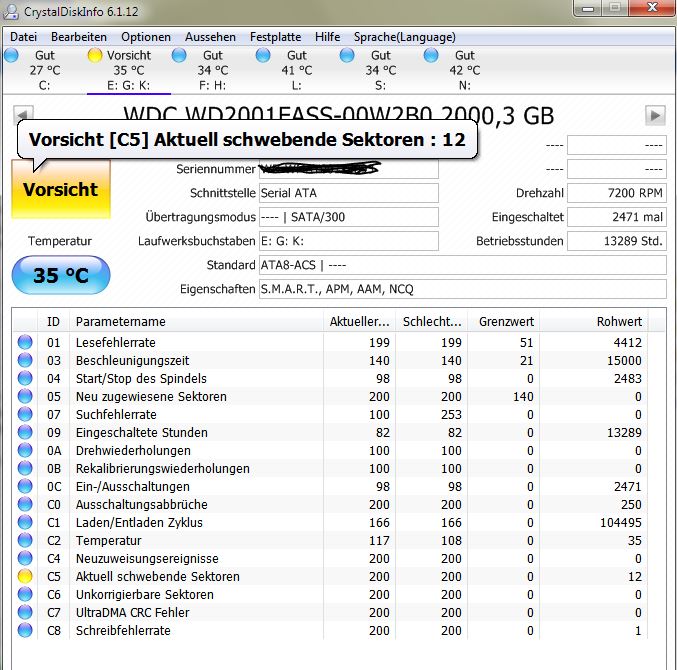Click the Drehzahl field 7200 RPM
The width and height of the screenshot is (677, 670).
[x=617, y=193]
